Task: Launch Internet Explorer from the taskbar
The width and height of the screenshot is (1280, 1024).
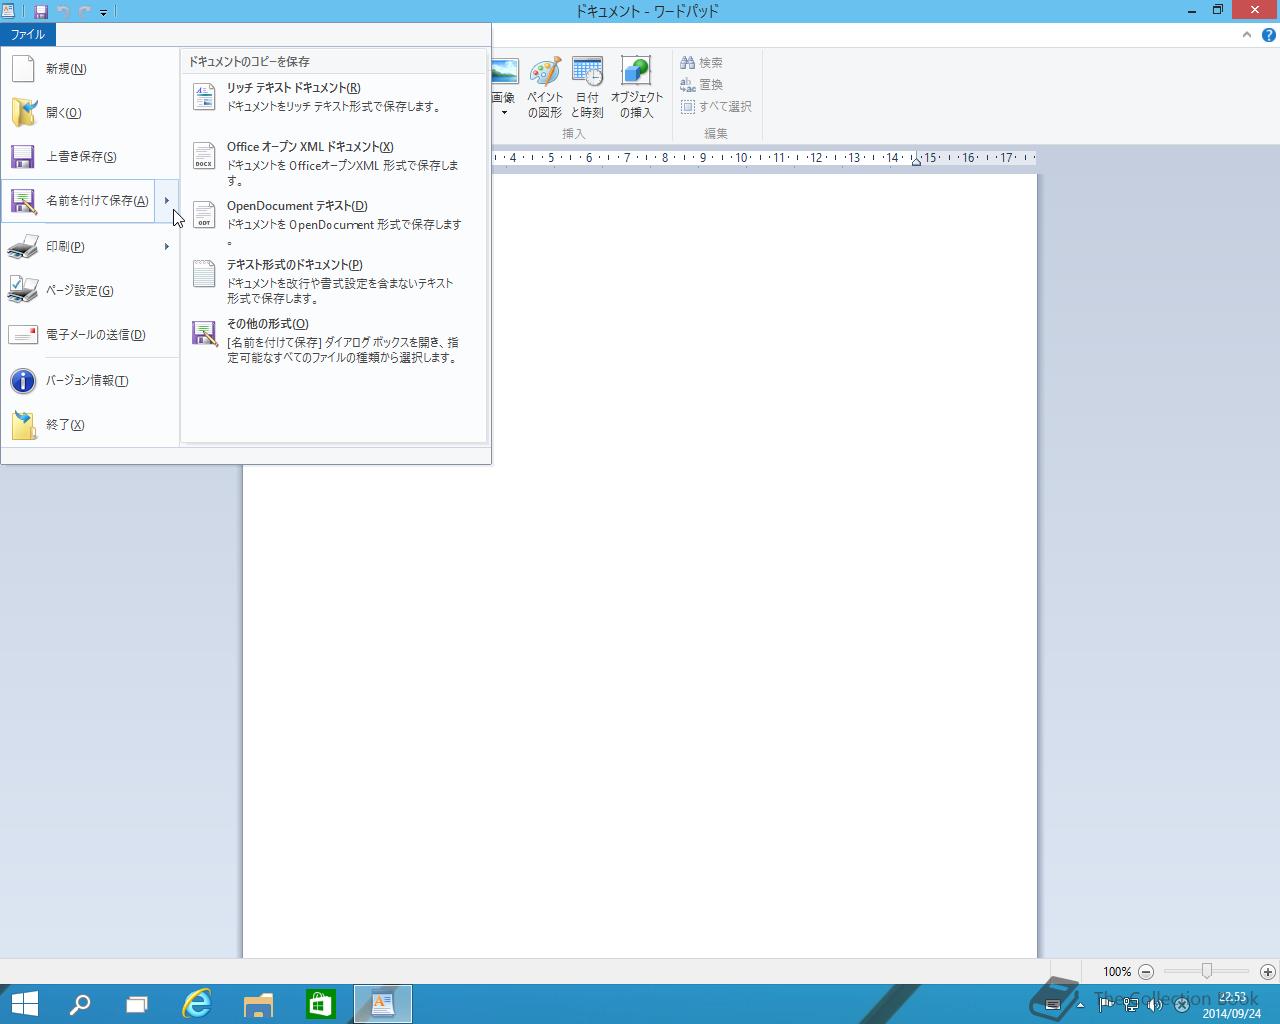Action: pos(197,1004)
